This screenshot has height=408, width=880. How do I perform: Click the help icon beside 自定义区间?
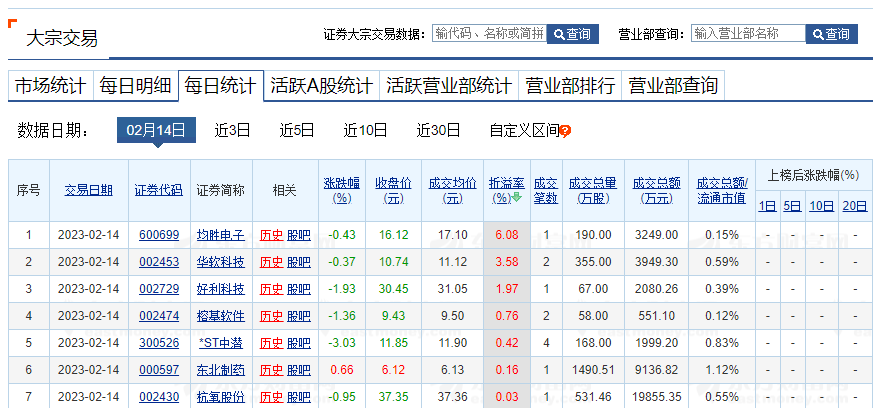(x=565, y=131)
